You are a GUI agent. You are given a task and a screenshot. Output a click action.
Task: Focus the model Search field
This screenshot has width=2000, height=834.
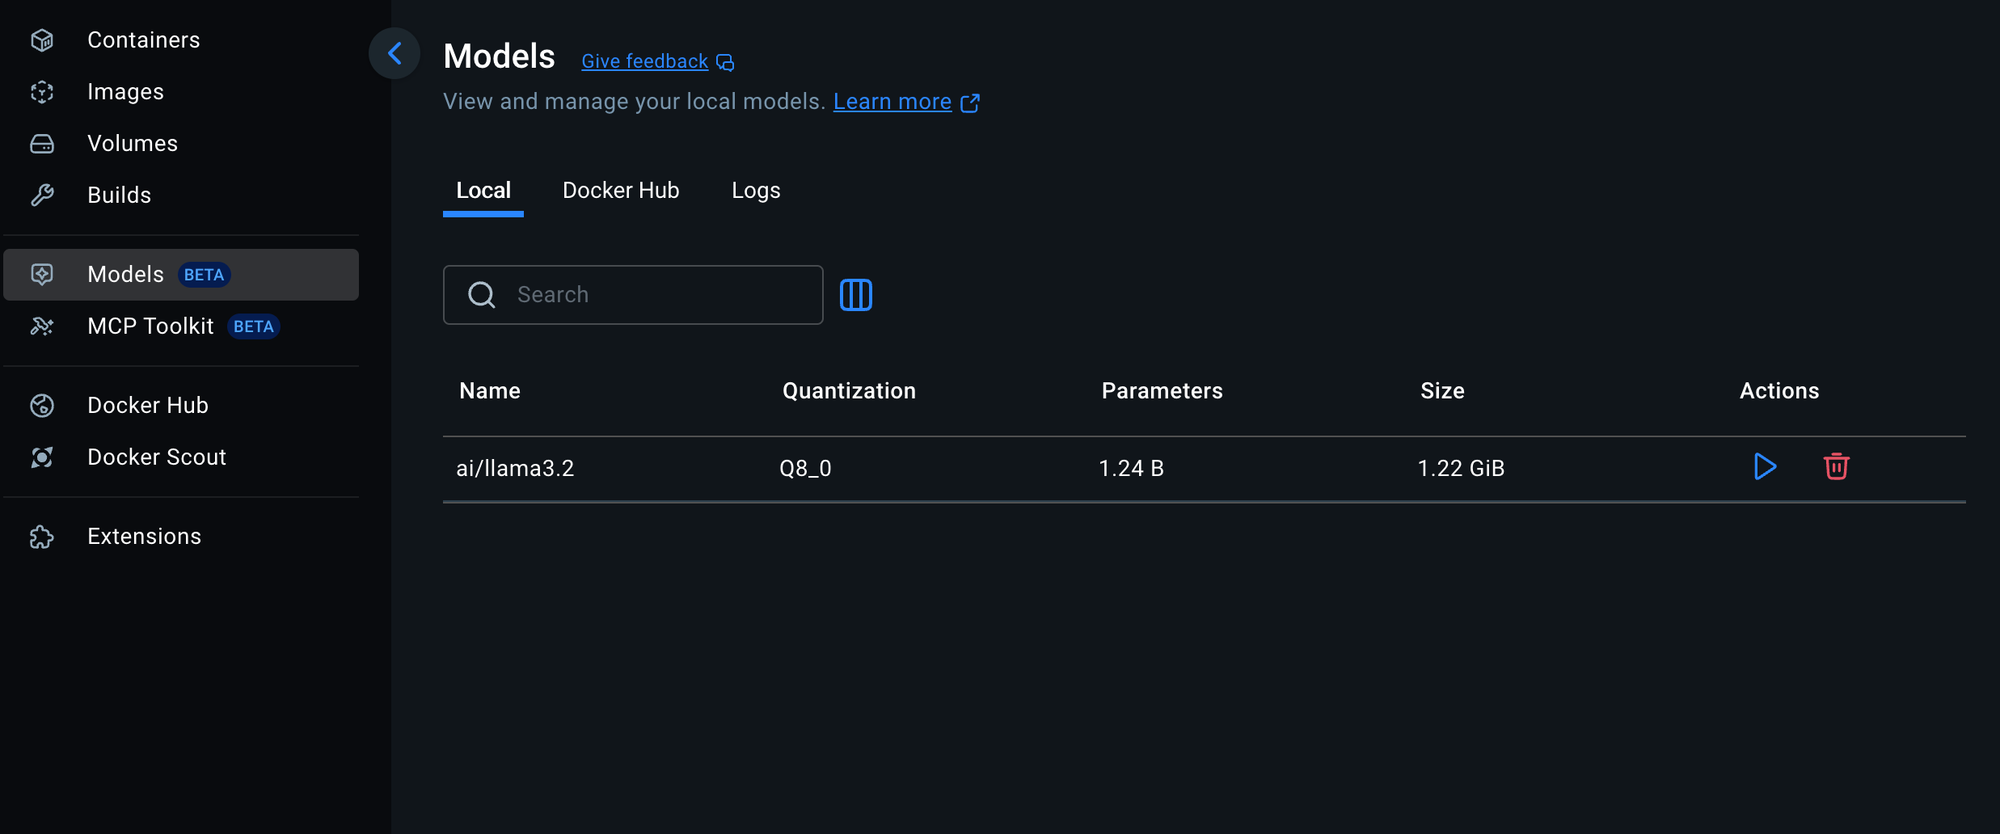point(633,295)
